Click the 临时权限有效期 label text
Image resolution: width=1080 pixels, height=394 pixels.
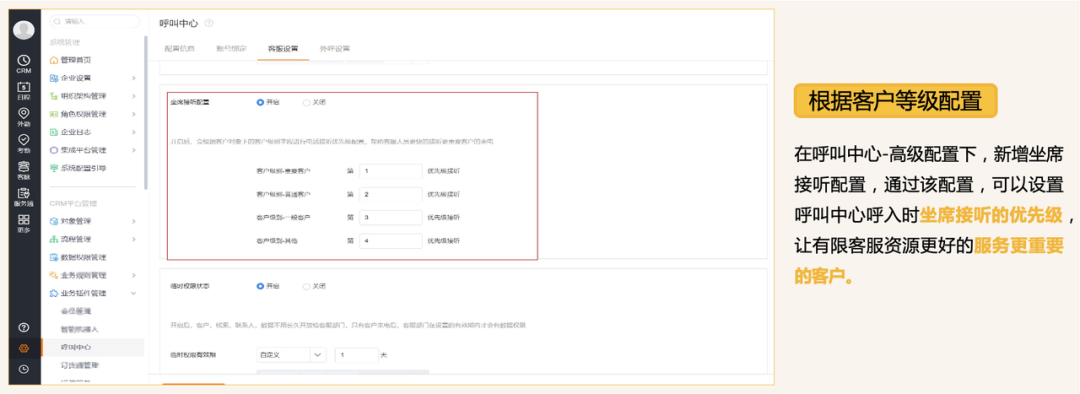(x=194, y=355)
